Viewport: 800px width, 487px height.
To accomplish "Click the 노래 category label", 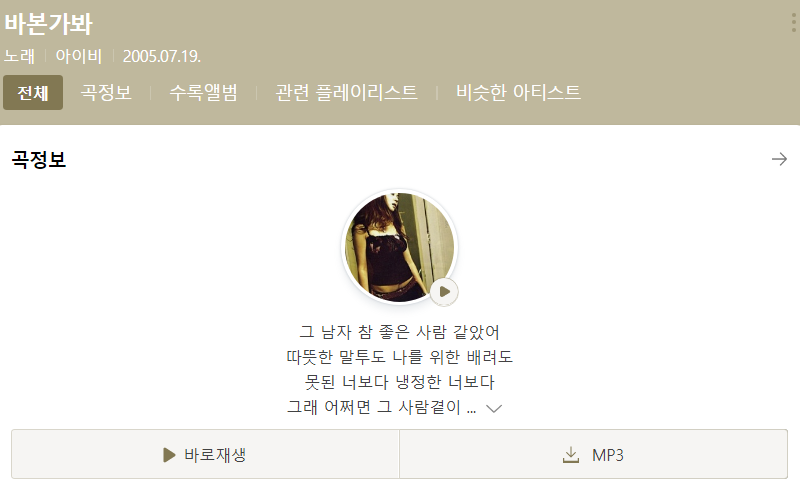I will pos(19,56).
